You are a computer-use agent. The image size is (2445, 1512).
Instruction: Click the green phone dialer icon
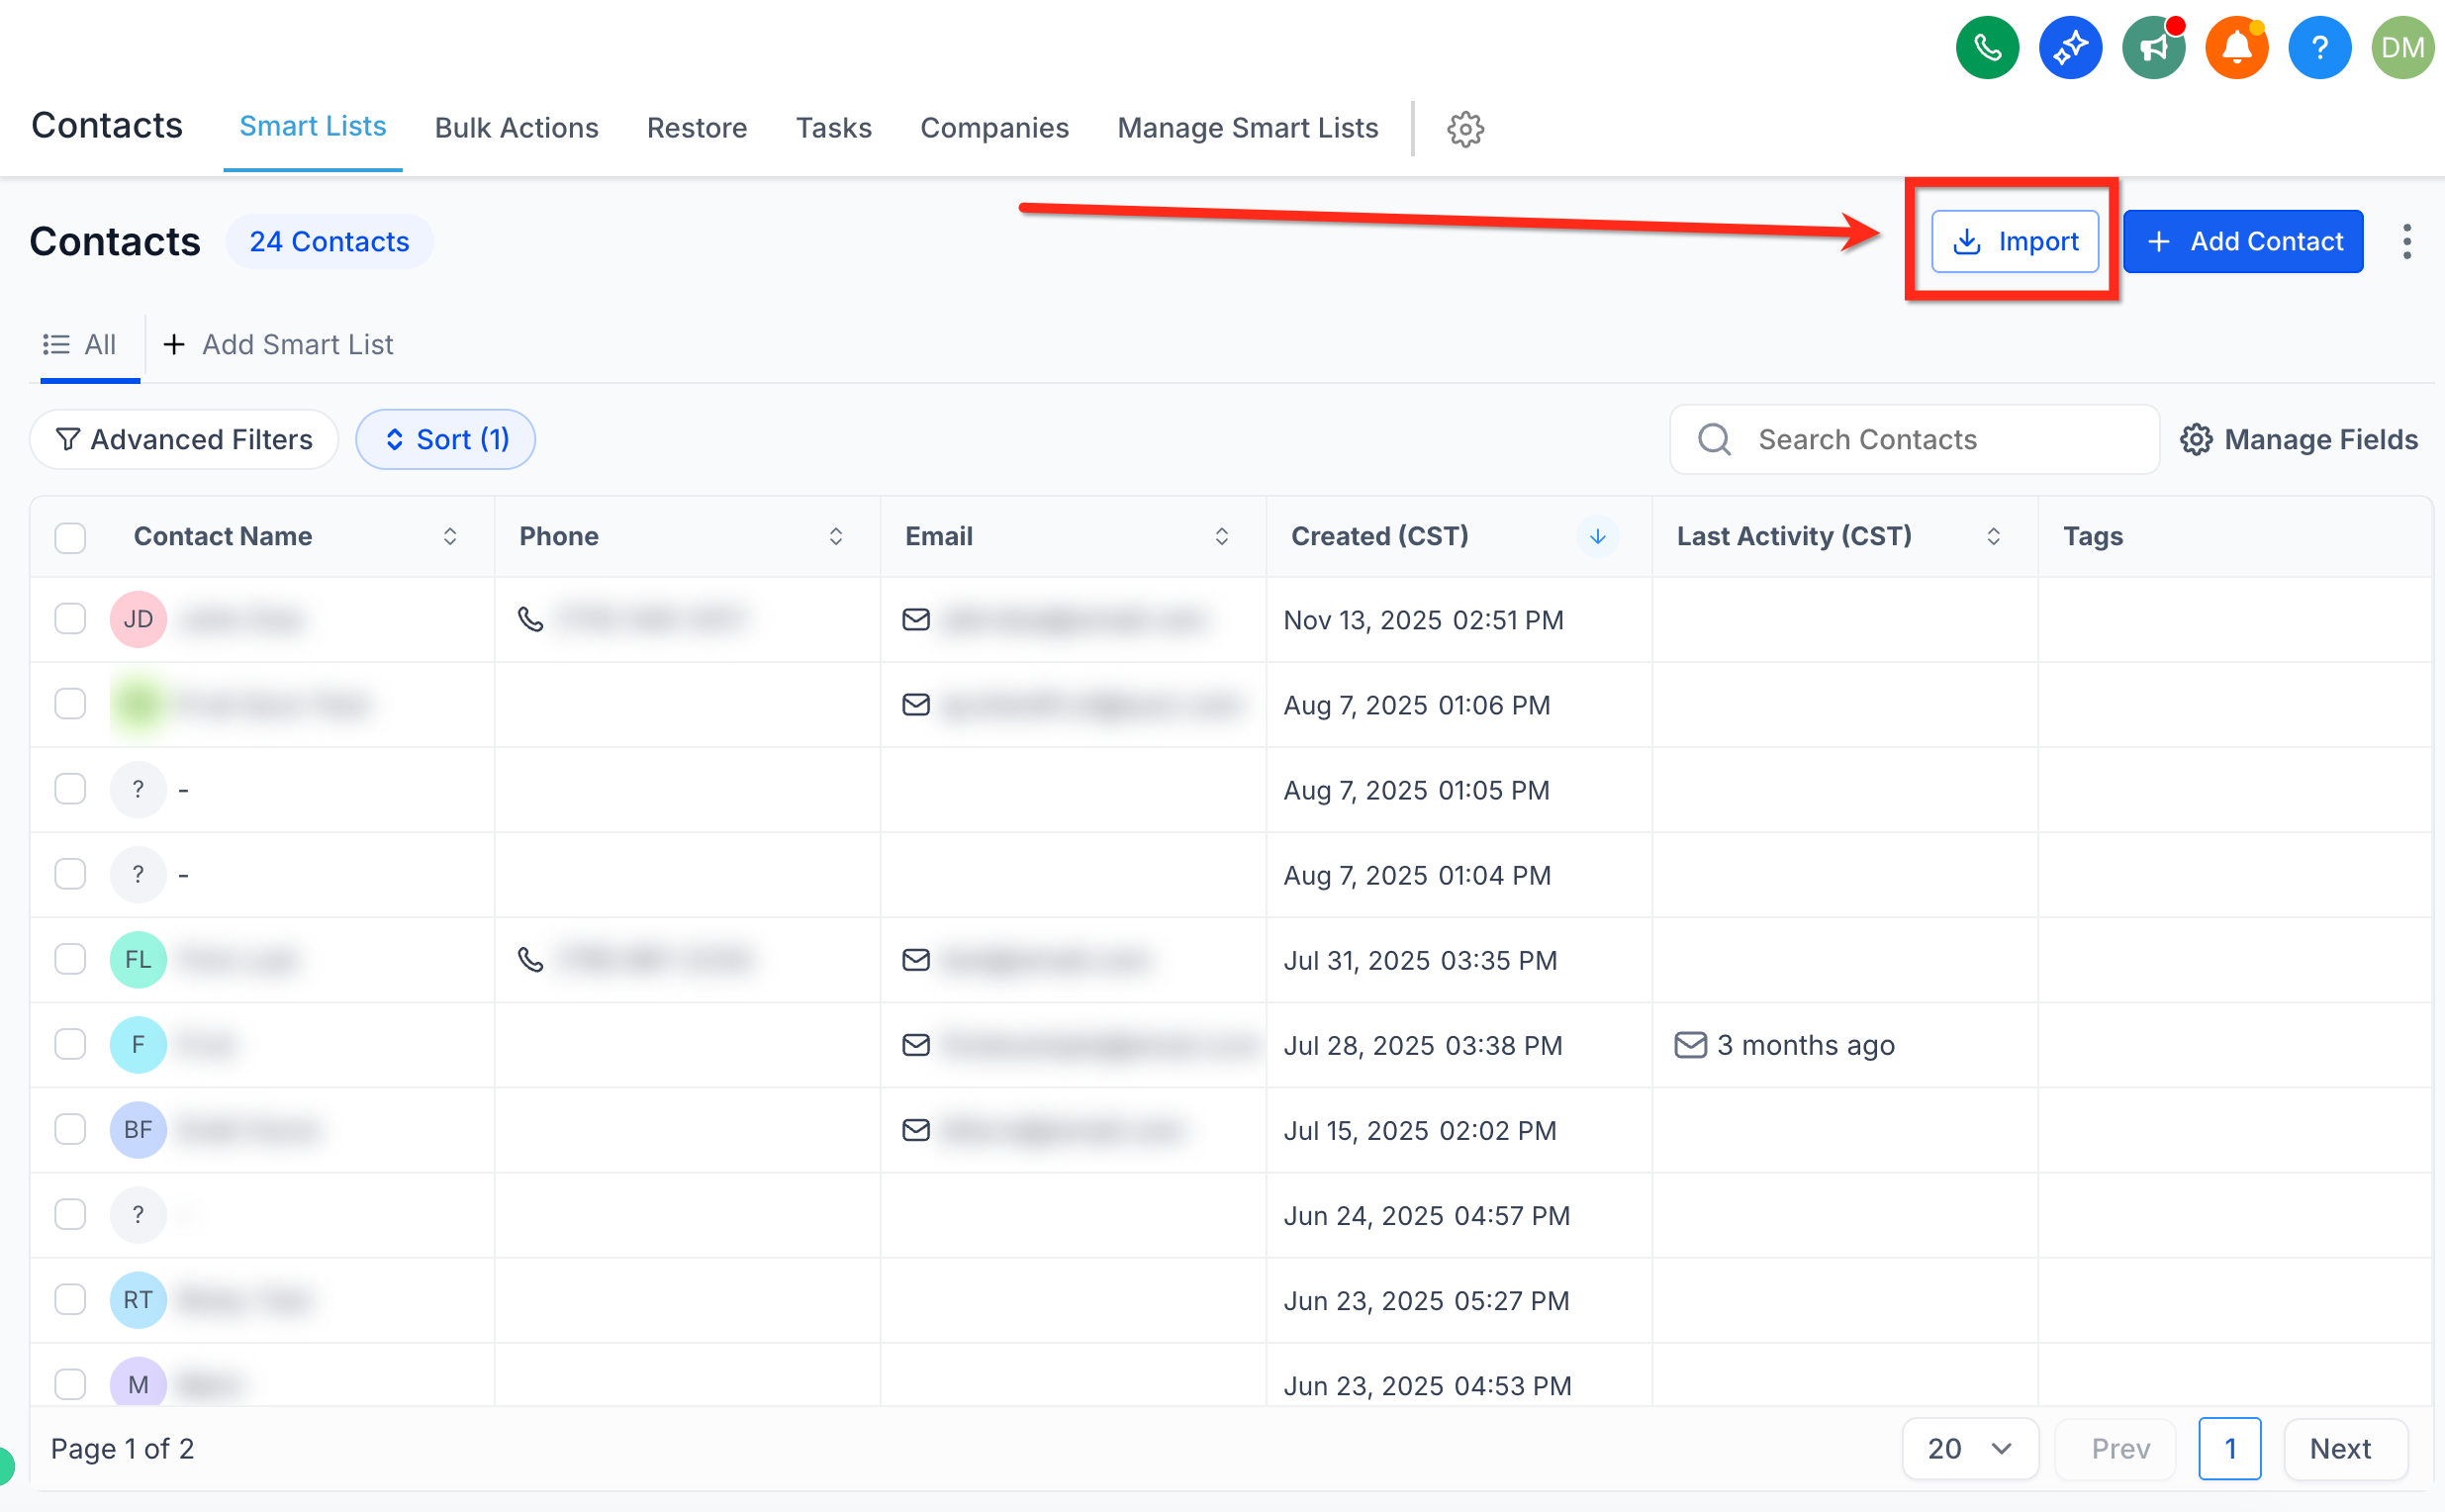(1987, 47)
